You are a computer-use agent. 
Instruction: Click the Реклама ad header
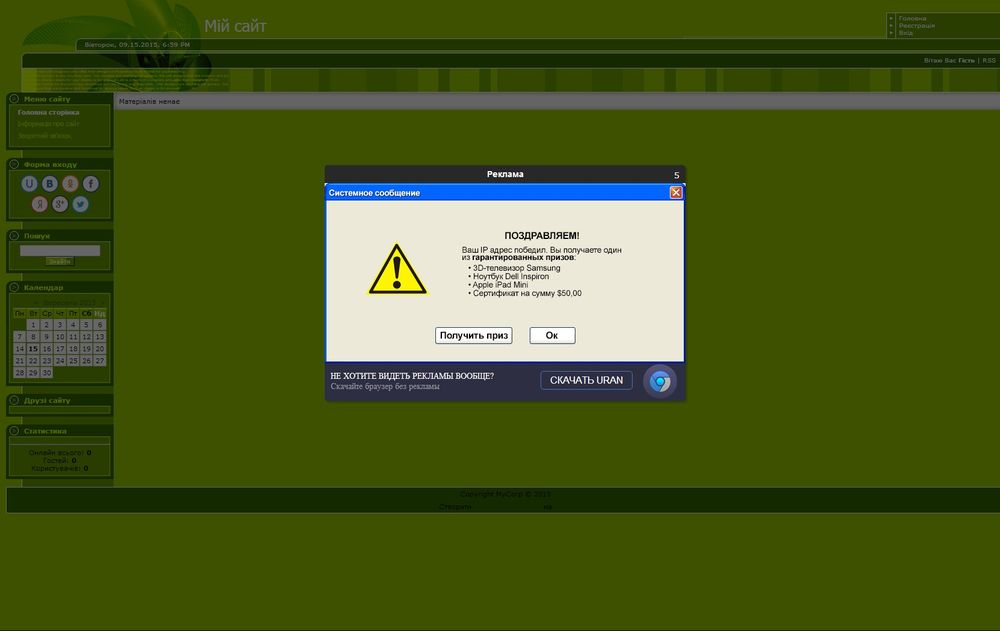click(505, 174)
